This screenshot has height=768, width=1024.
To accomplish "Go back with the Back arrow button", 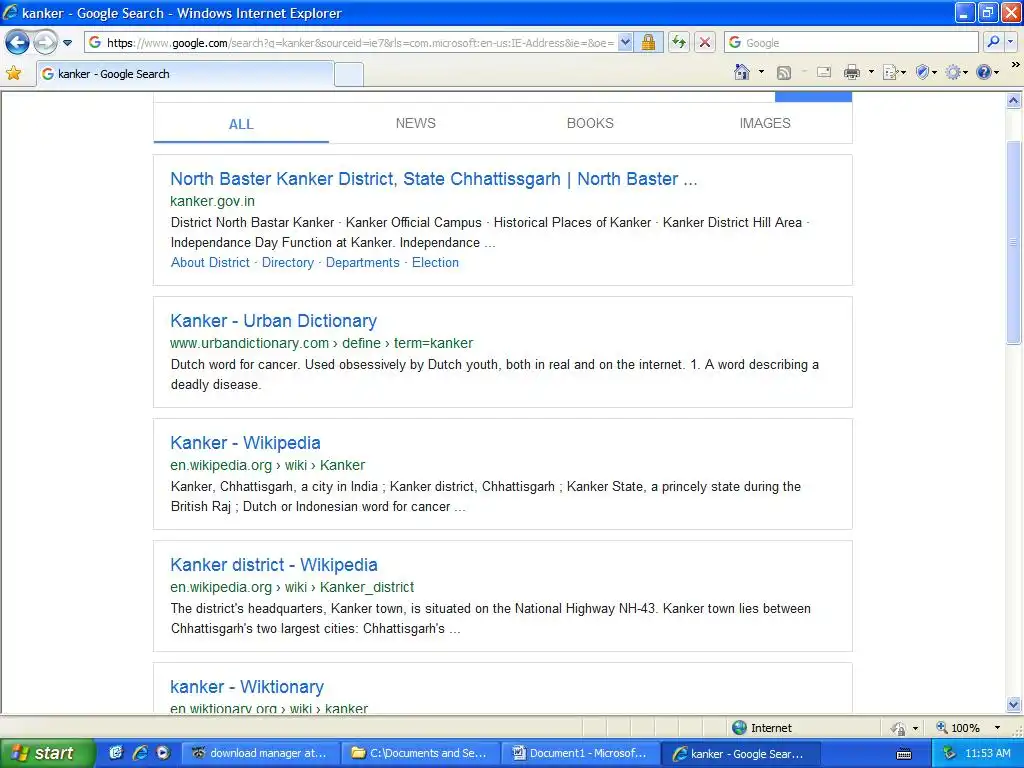I will tap(17, 43).
